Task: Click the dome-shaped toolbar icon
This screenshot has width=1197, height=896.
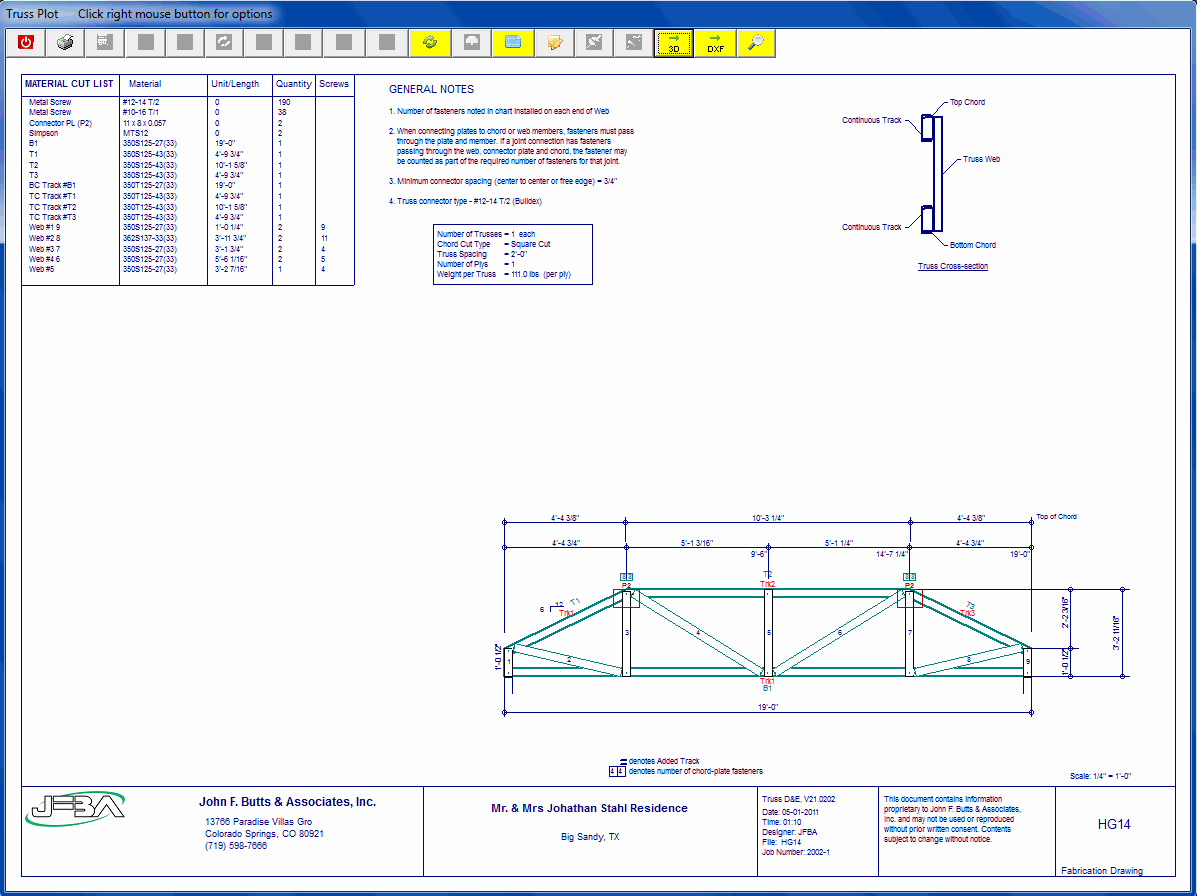Action: click(471, 43)
